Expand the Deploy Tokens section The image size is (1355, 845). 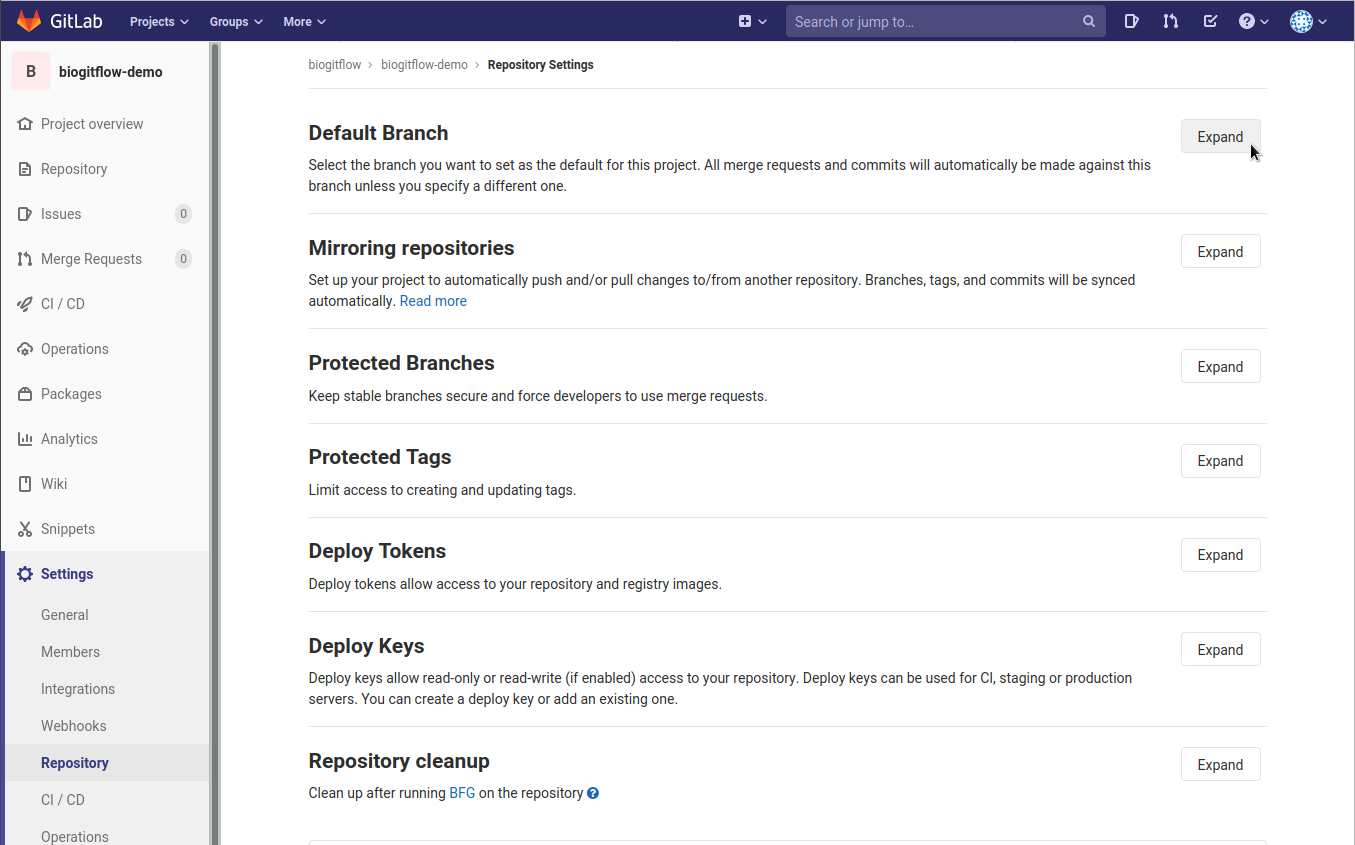[1220, 555]
